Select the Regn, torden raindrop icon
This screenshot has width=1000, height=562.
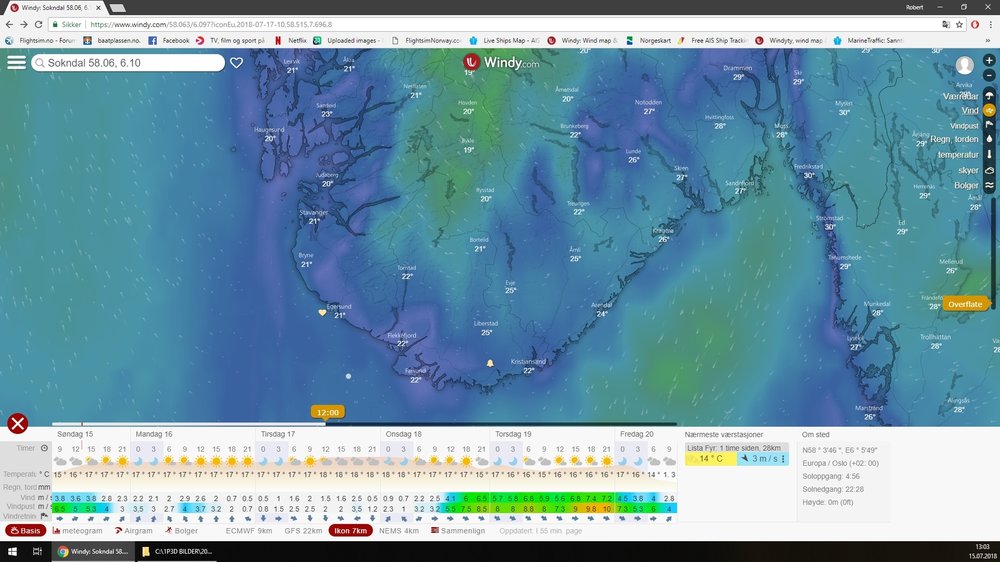989,138
